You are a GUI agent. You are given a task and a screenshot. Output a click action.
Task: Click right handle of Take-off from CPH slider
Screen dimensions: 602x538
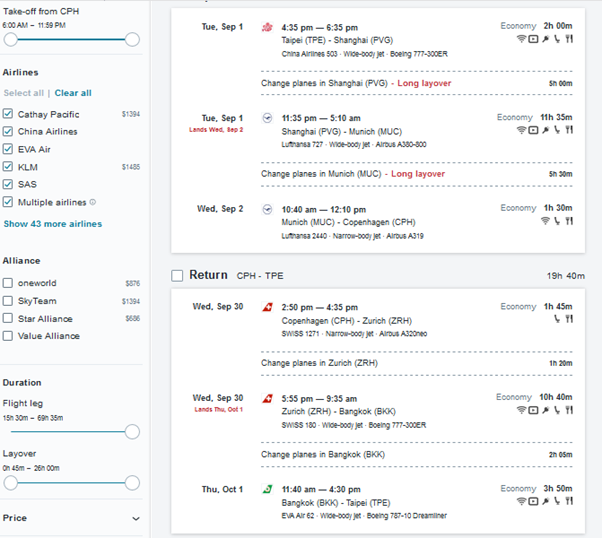[x=132, y=39]
